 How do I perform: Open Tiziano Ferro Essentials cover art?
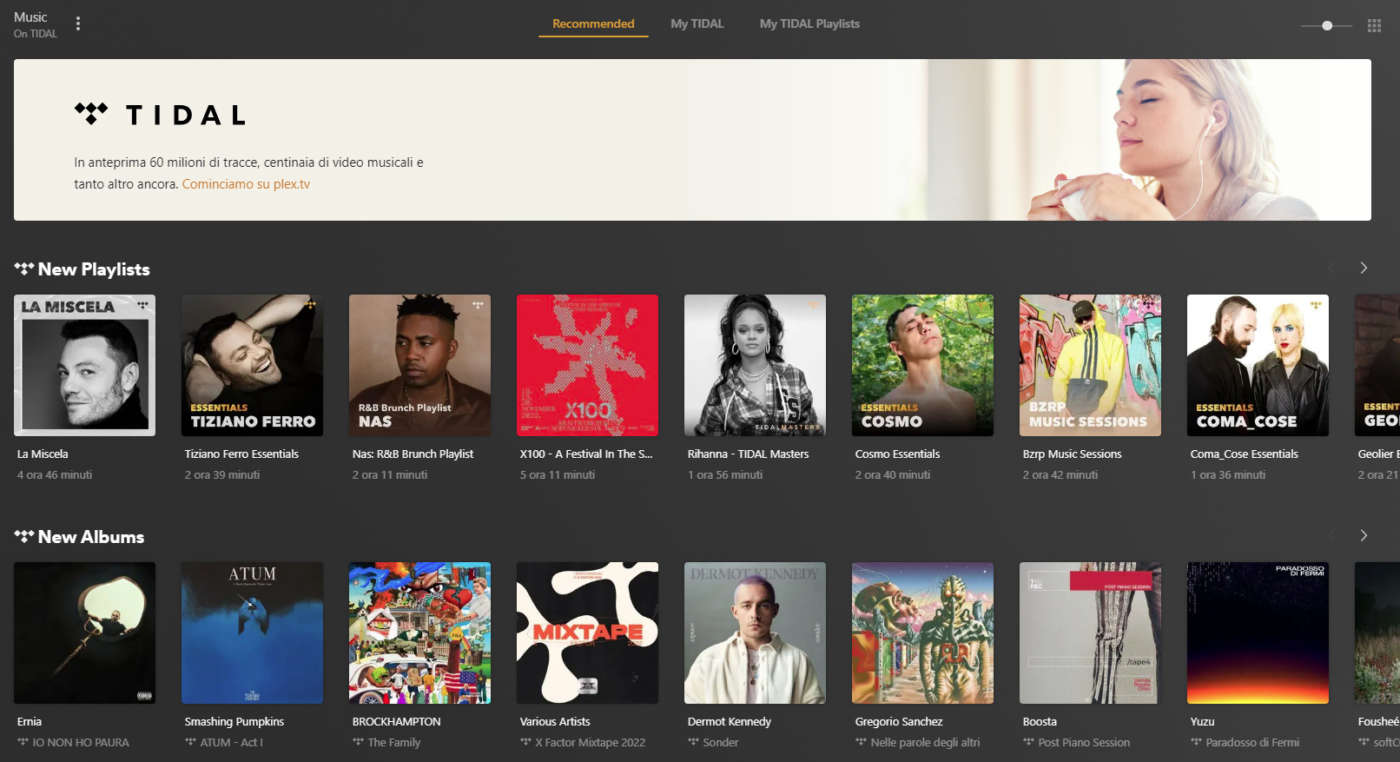point(252,365)
